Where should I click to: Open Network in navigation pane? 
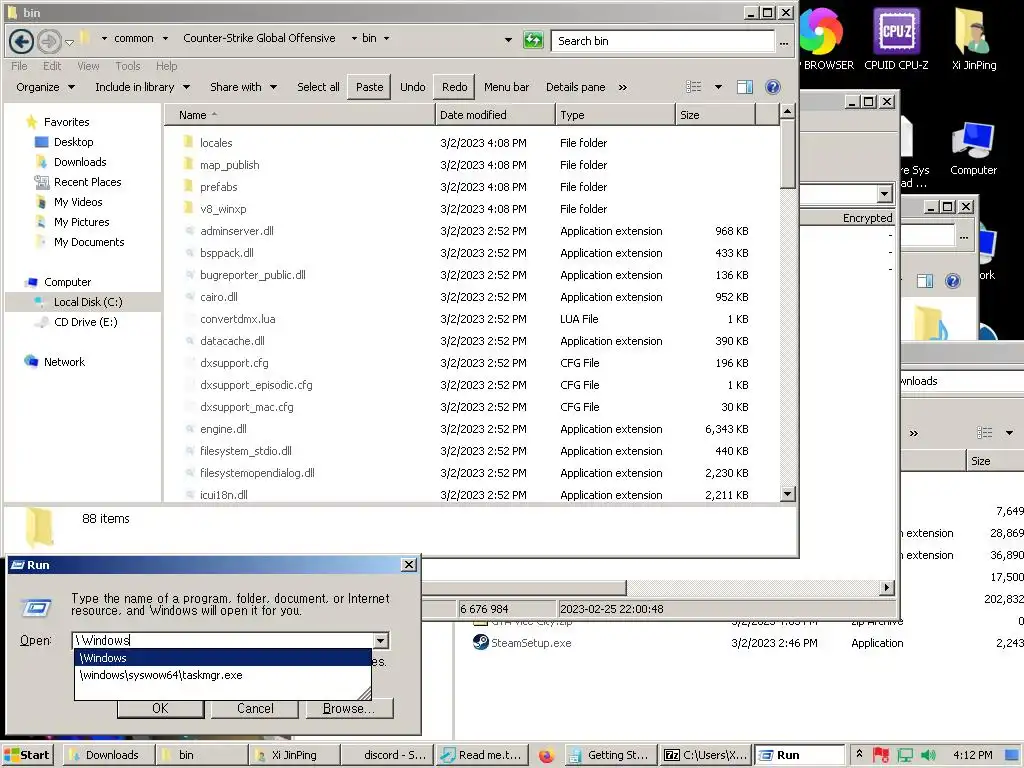tap(64, 362)
